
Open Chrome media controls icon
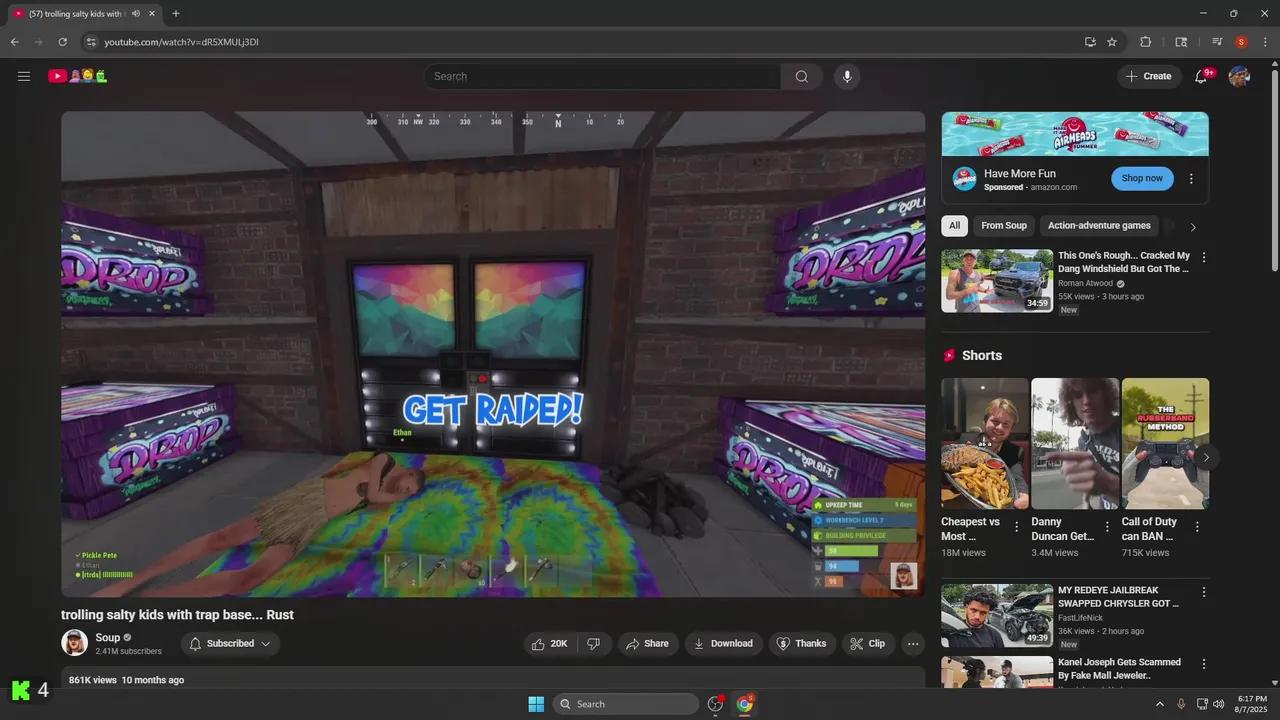click(x=1217, y=42)
